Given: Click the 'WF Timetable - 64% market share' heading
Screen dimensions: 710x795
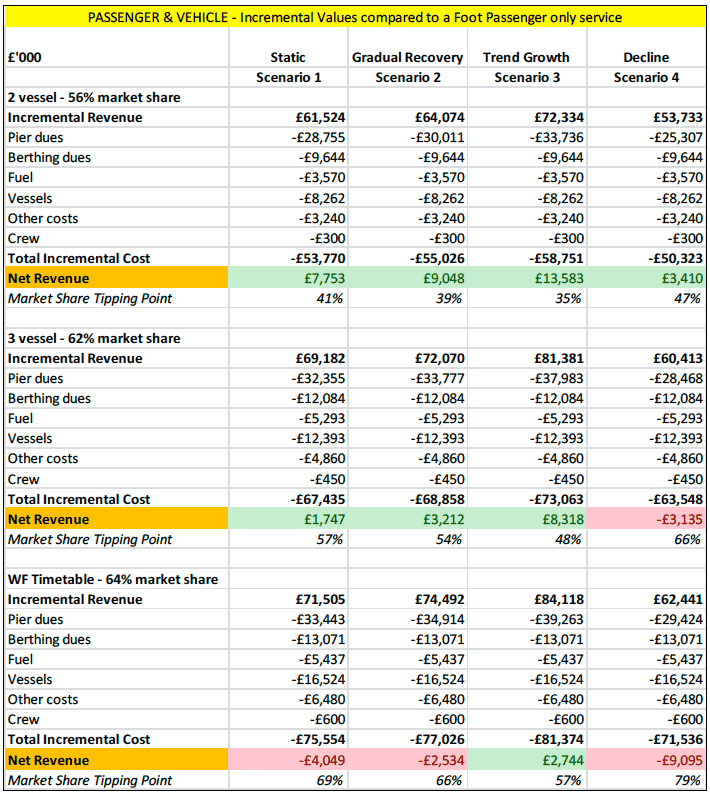Looking at the screenshot, I should click(112, 579).
